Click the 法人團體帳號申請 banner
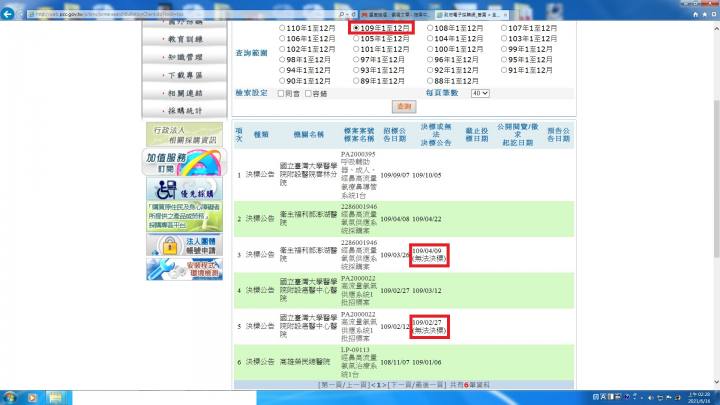 [x=168, y=243]
